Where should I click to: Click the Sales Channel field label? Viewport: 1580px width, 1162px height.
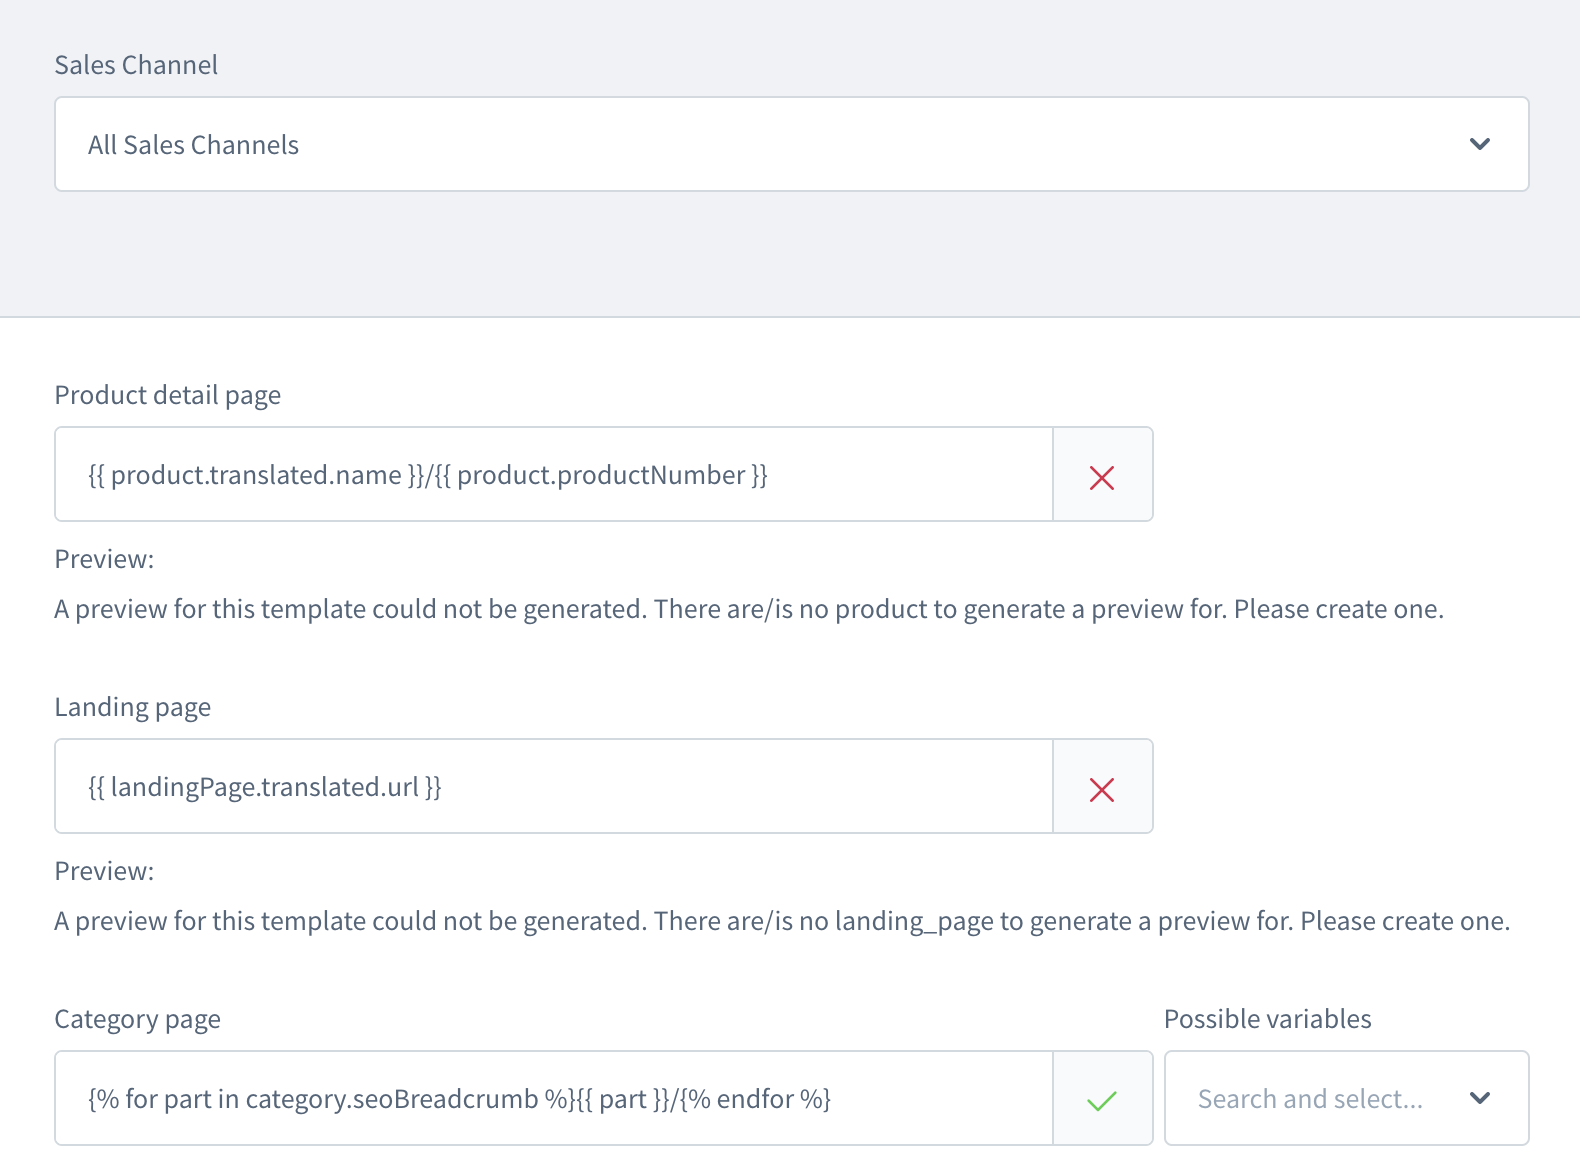[136, 65]
